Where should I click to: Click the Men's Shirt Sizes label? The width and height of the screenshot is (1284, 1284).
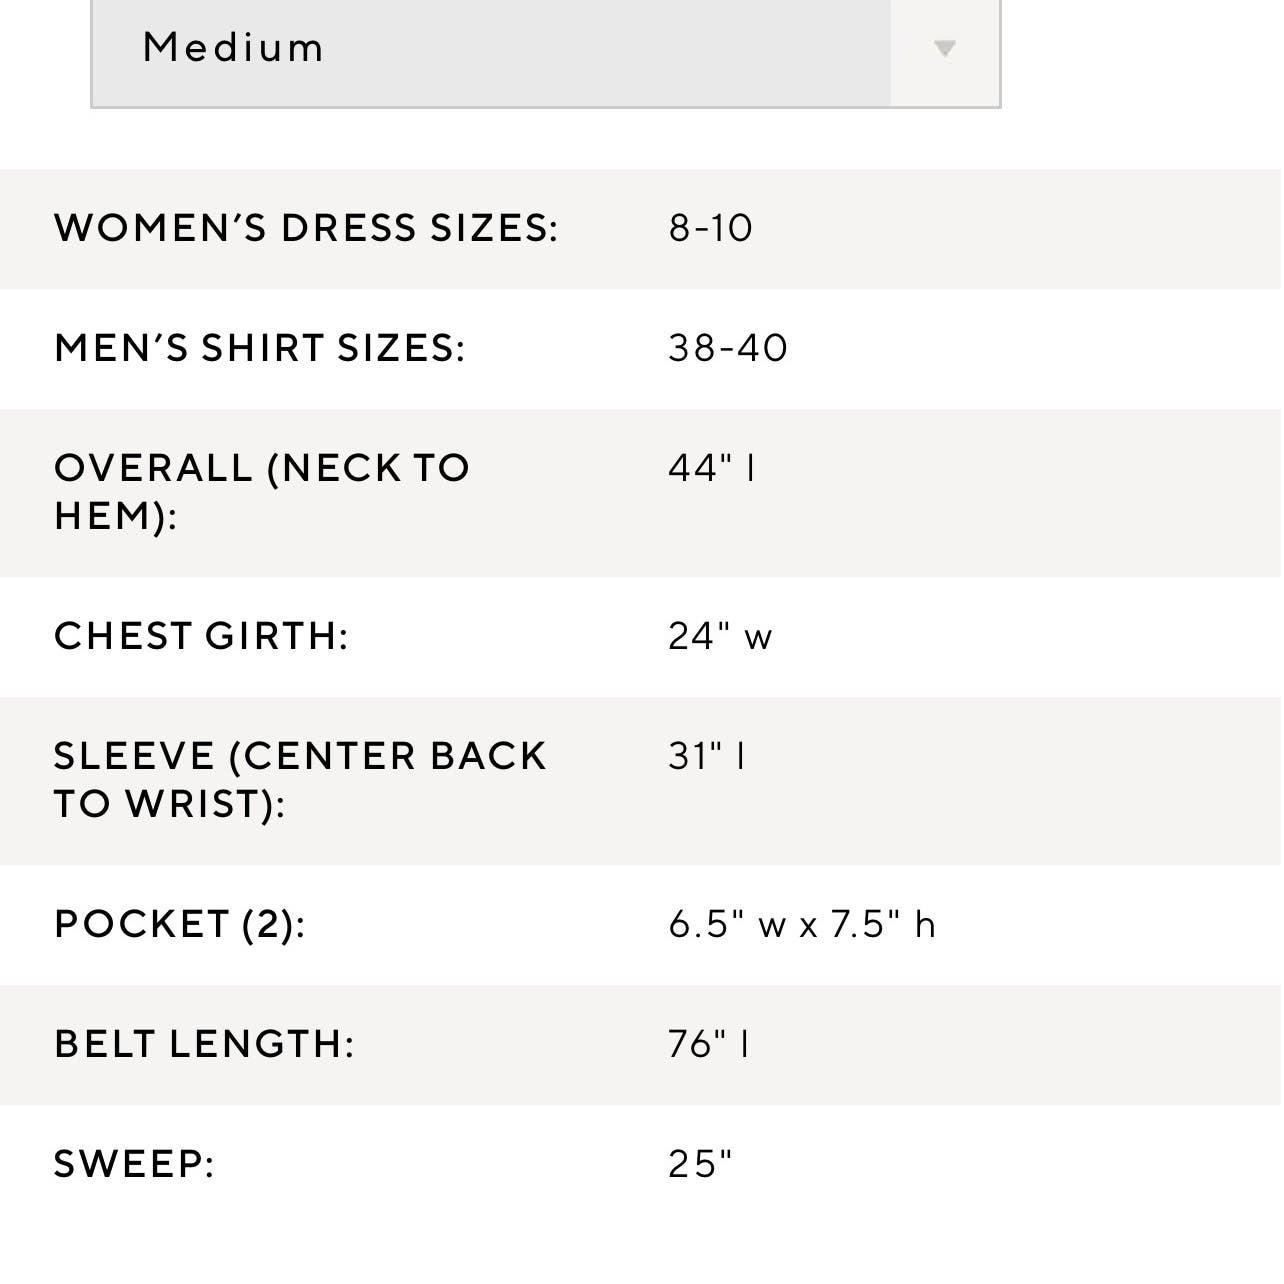pyautogui.click(x=260, y=349)
